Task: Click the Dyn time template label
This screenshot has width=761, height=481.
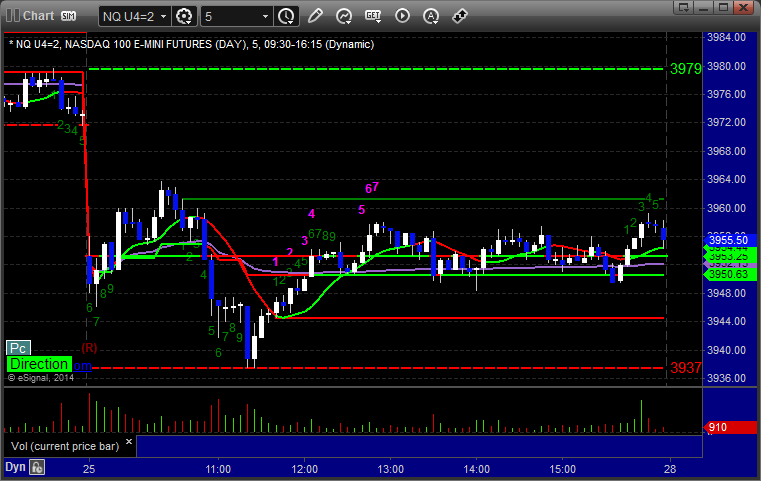Action: click(x=15, y=467)
